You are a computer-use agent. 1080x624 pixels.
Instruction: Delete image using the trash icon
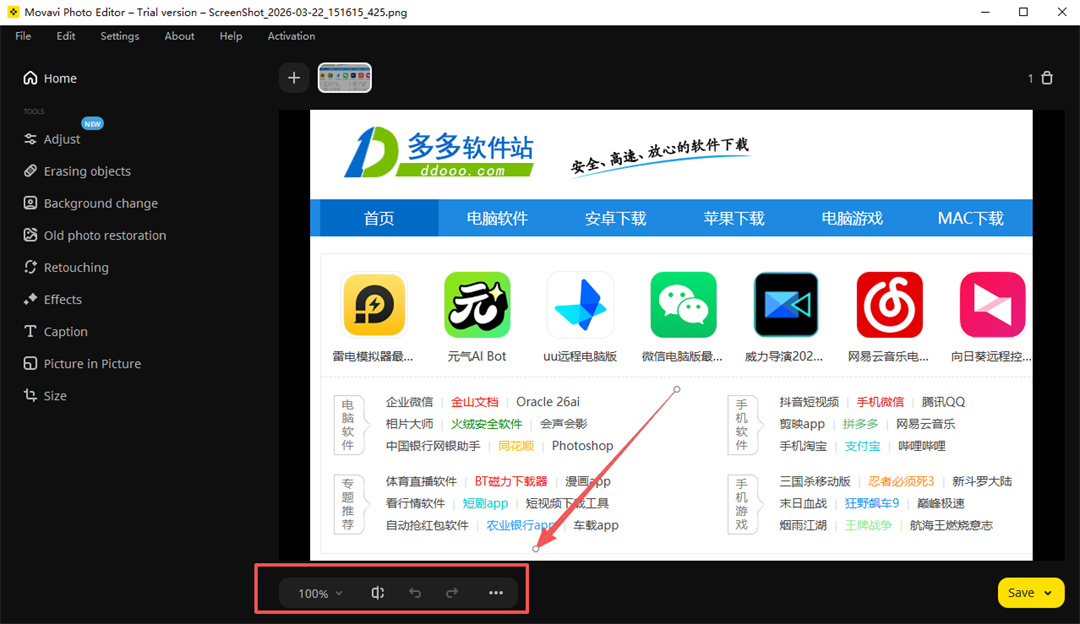[1047, 78]
